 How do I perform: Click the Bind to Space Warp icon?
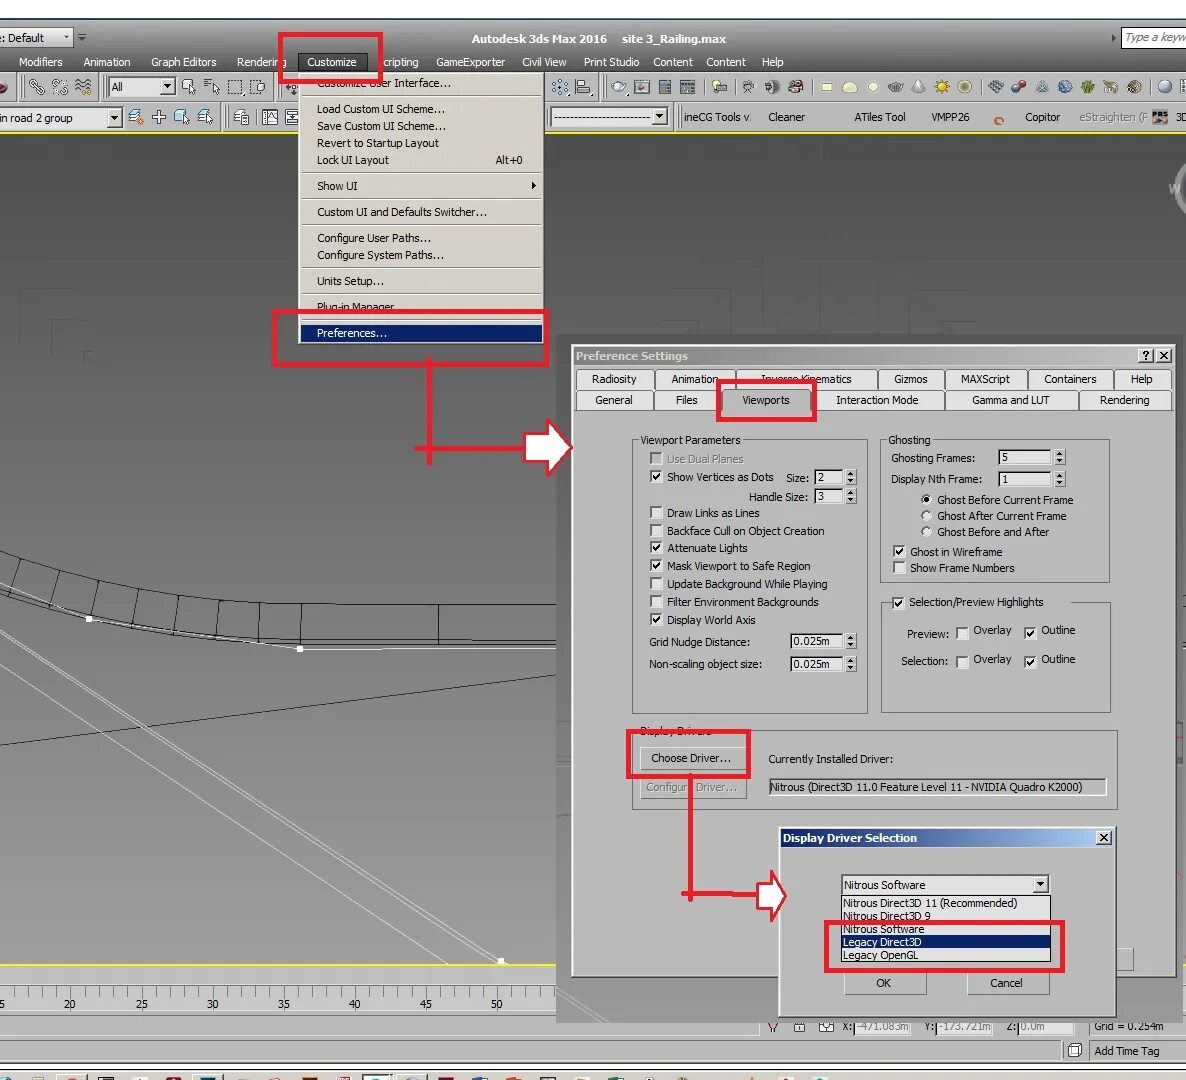tap(83, 87)
